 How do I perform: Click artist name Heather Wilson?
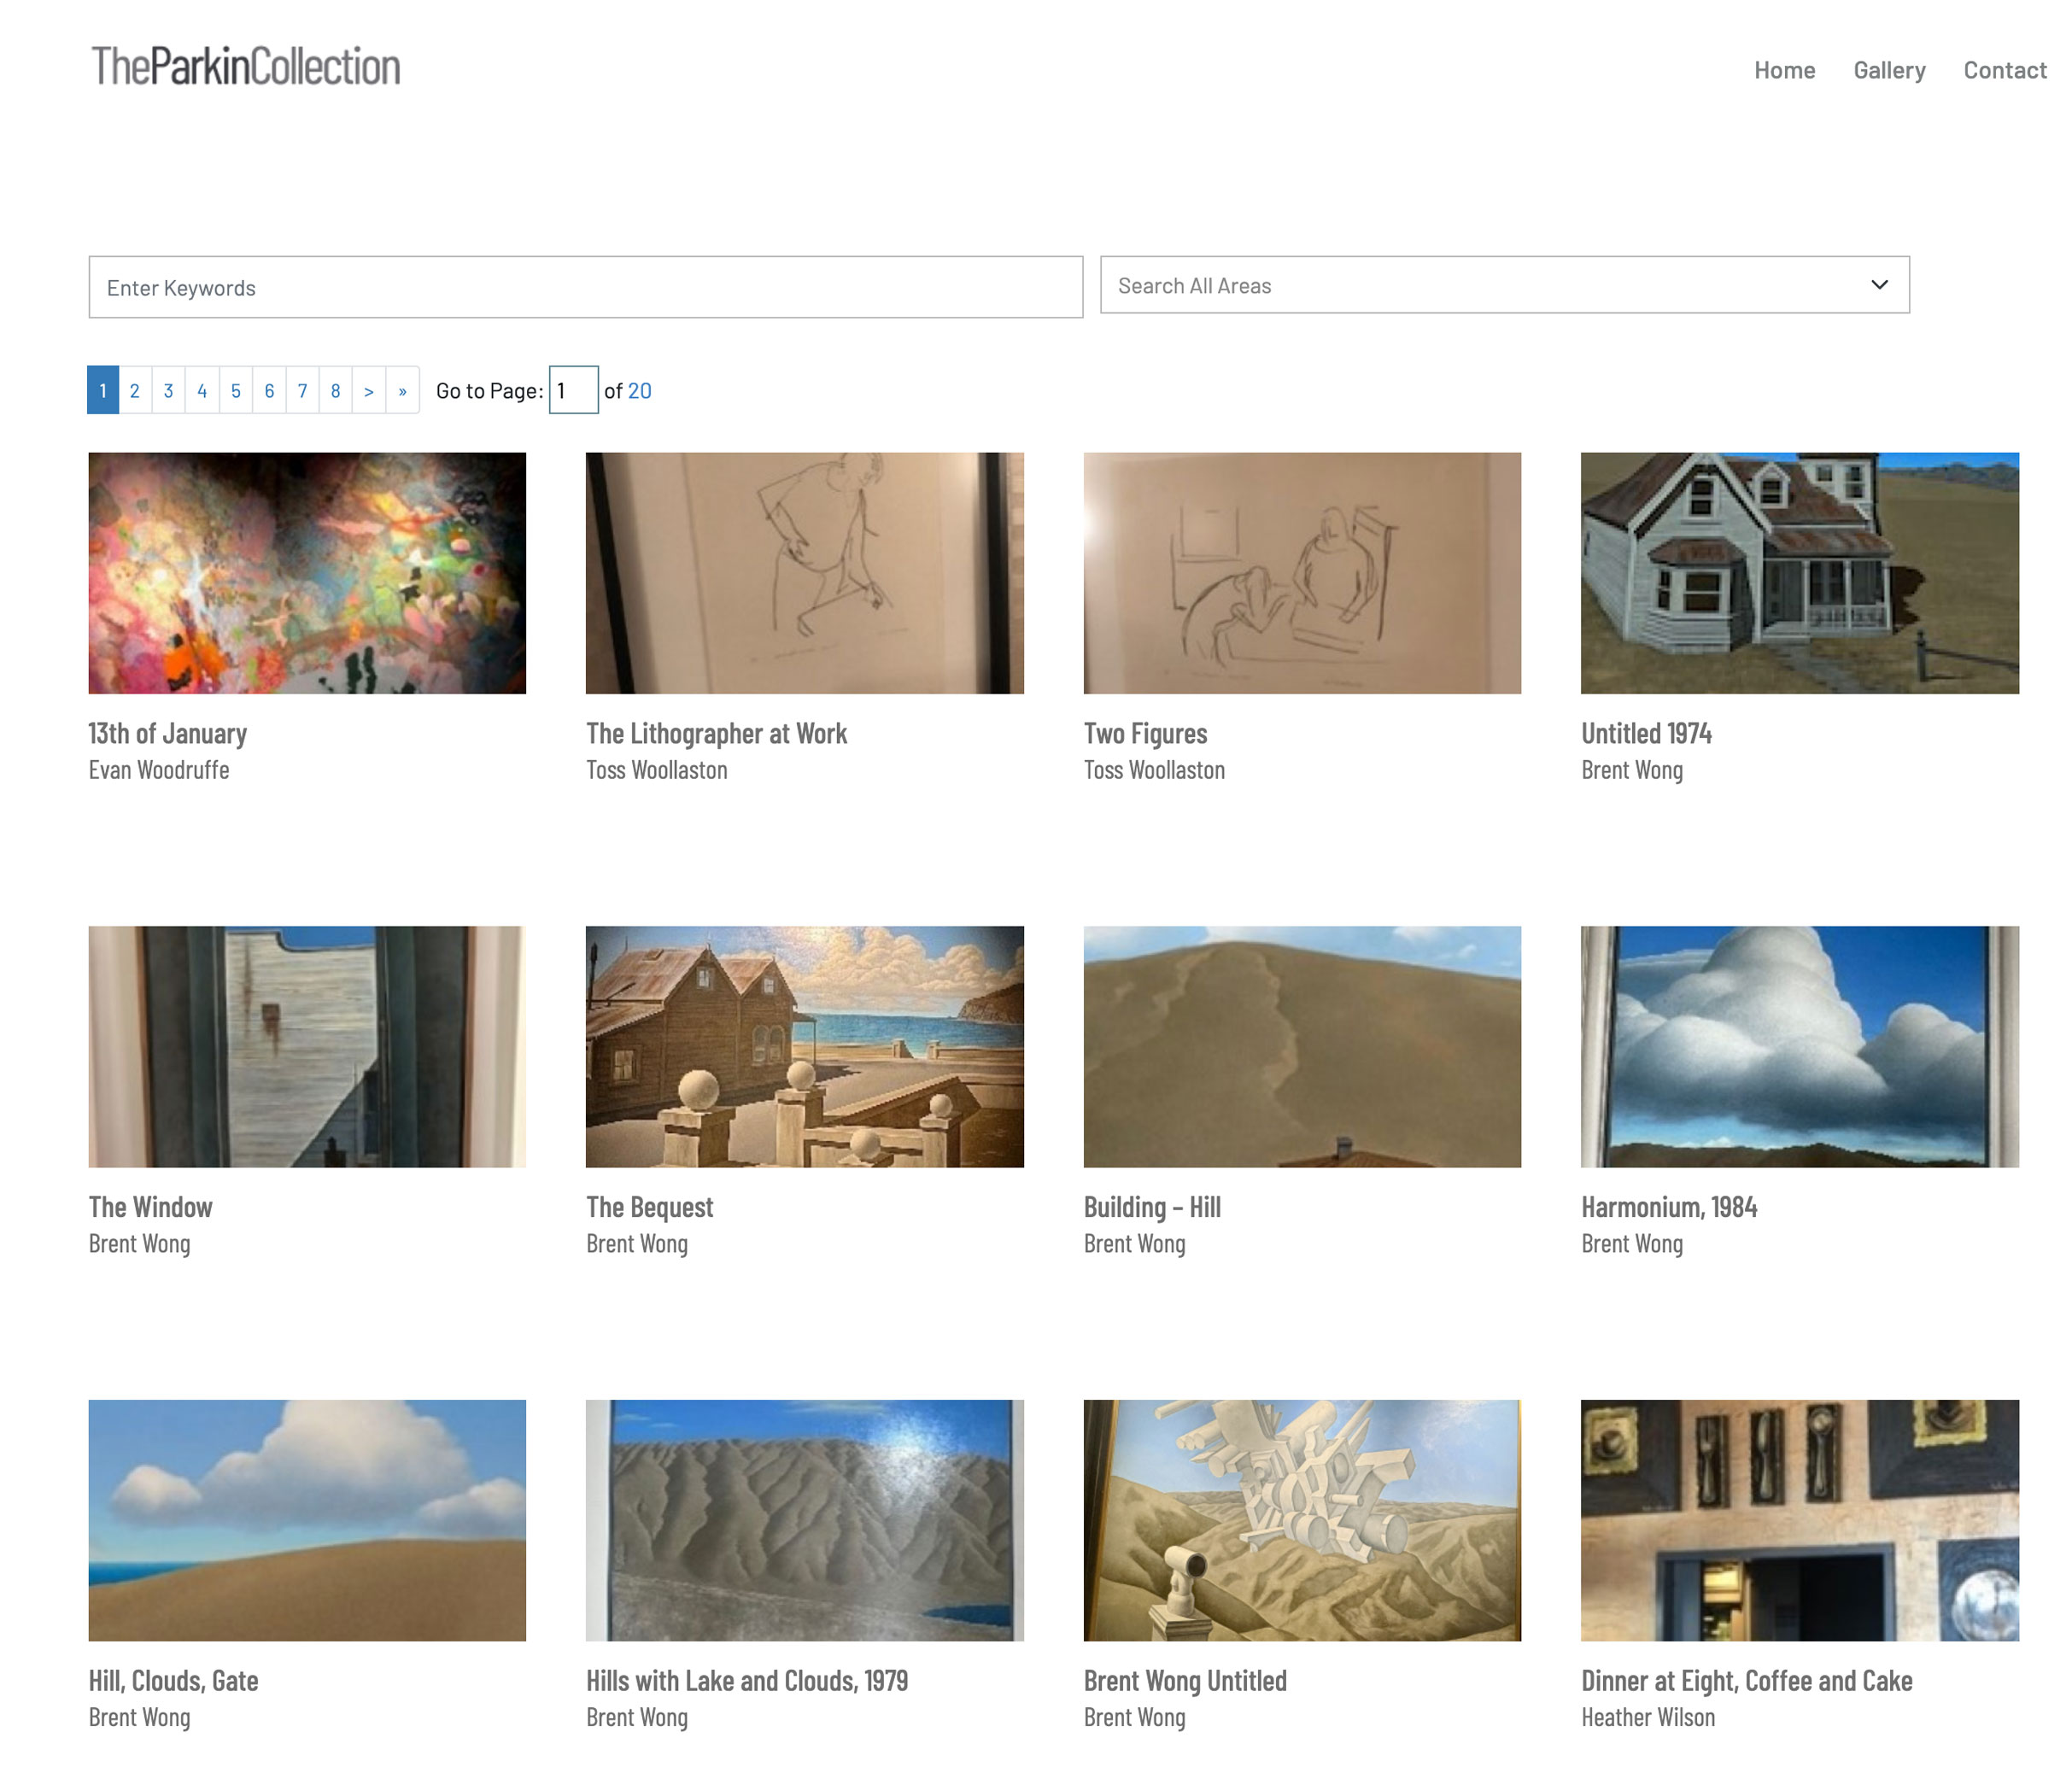coord(1647,1718)
